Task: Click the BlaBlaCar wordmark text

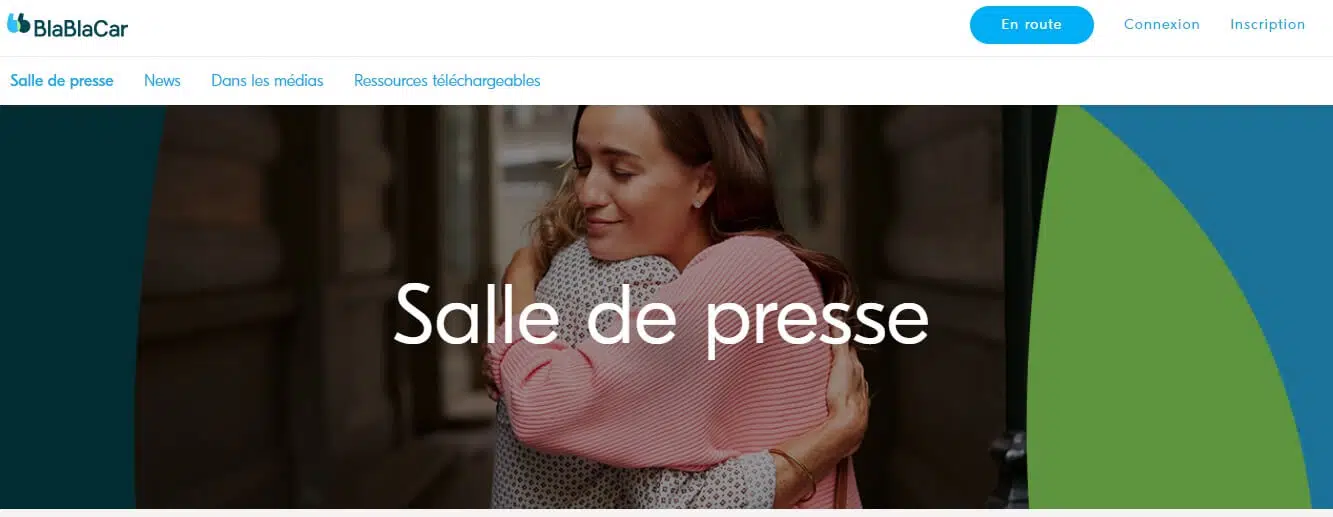Action: pos(80,28)
